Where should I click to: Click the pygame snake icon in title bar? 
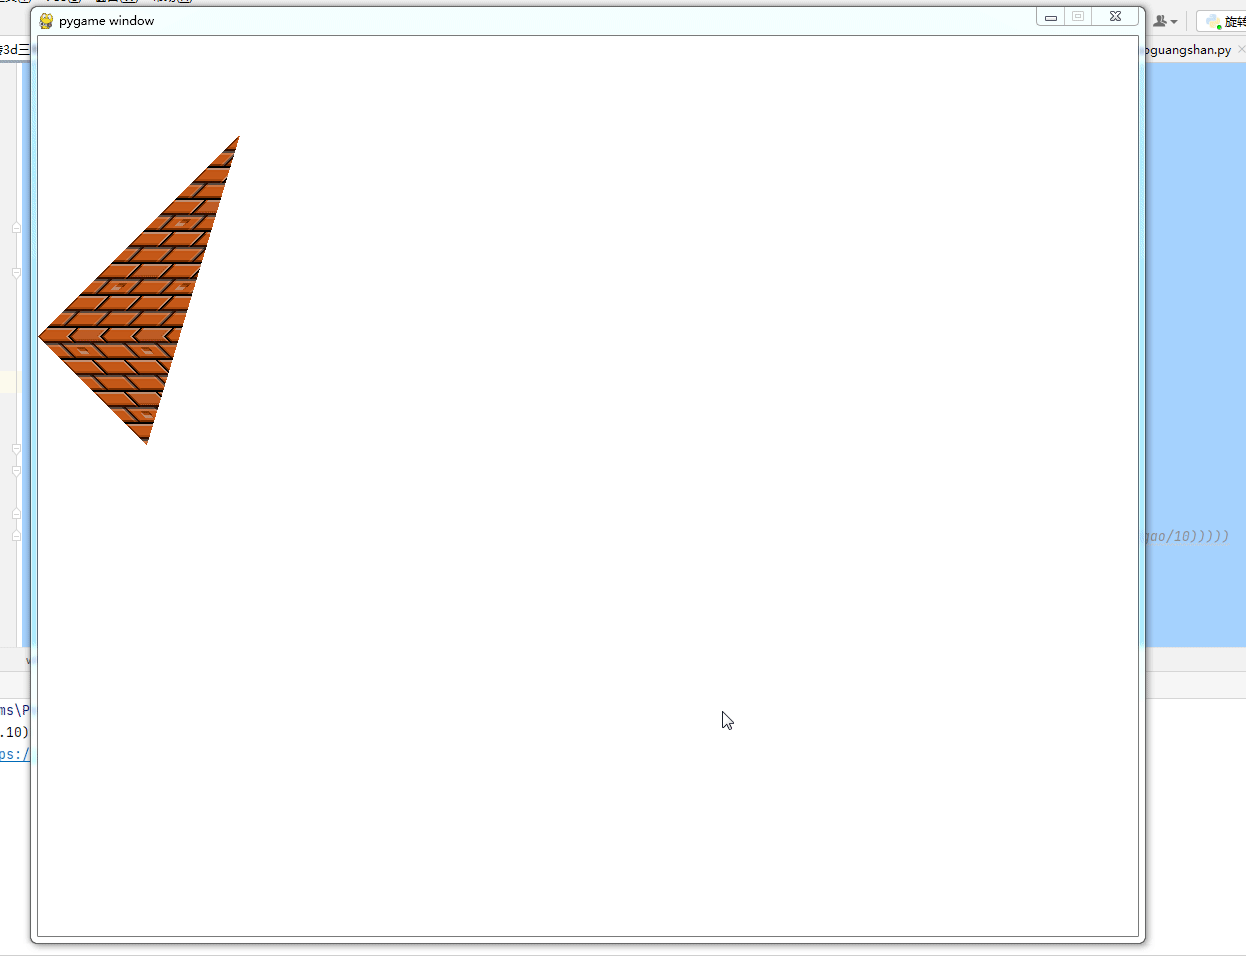click(46, 20)
